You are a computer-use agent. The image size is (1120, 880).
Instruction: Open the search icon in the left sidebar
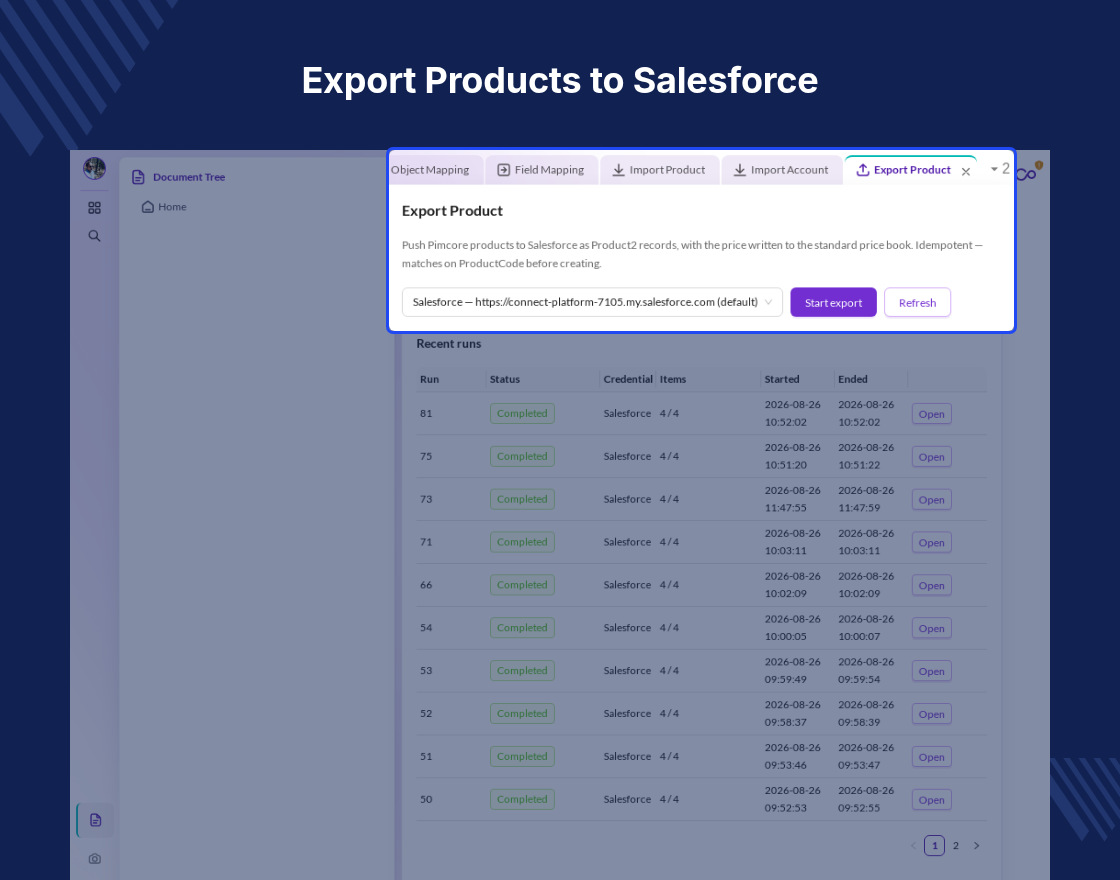point(94,236)
